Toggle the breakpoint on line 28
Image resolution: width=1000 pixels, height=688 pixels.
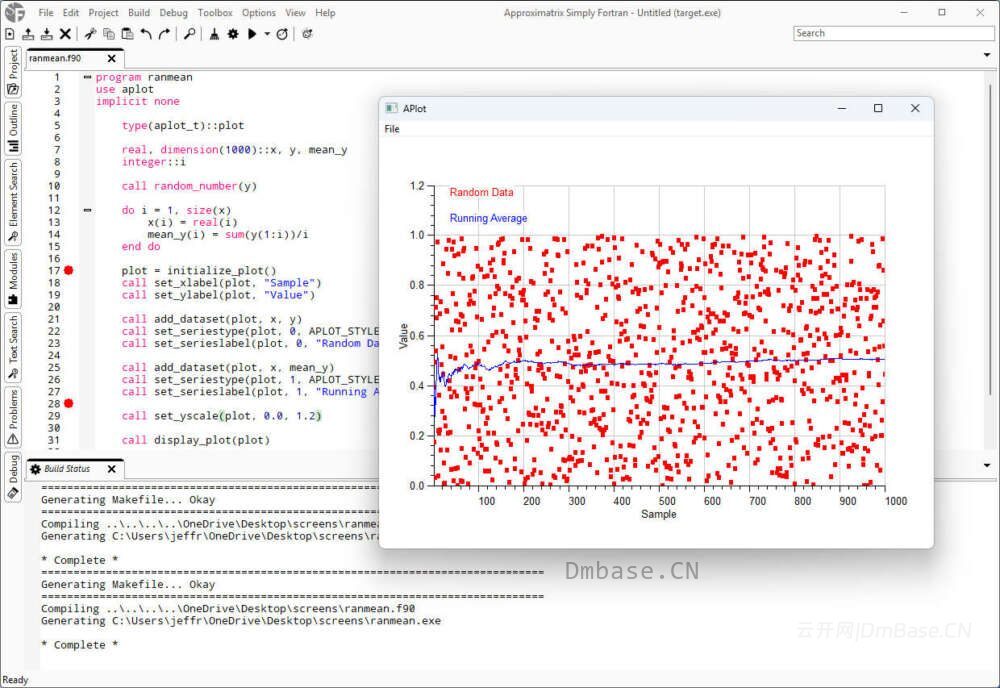[68, 404]
